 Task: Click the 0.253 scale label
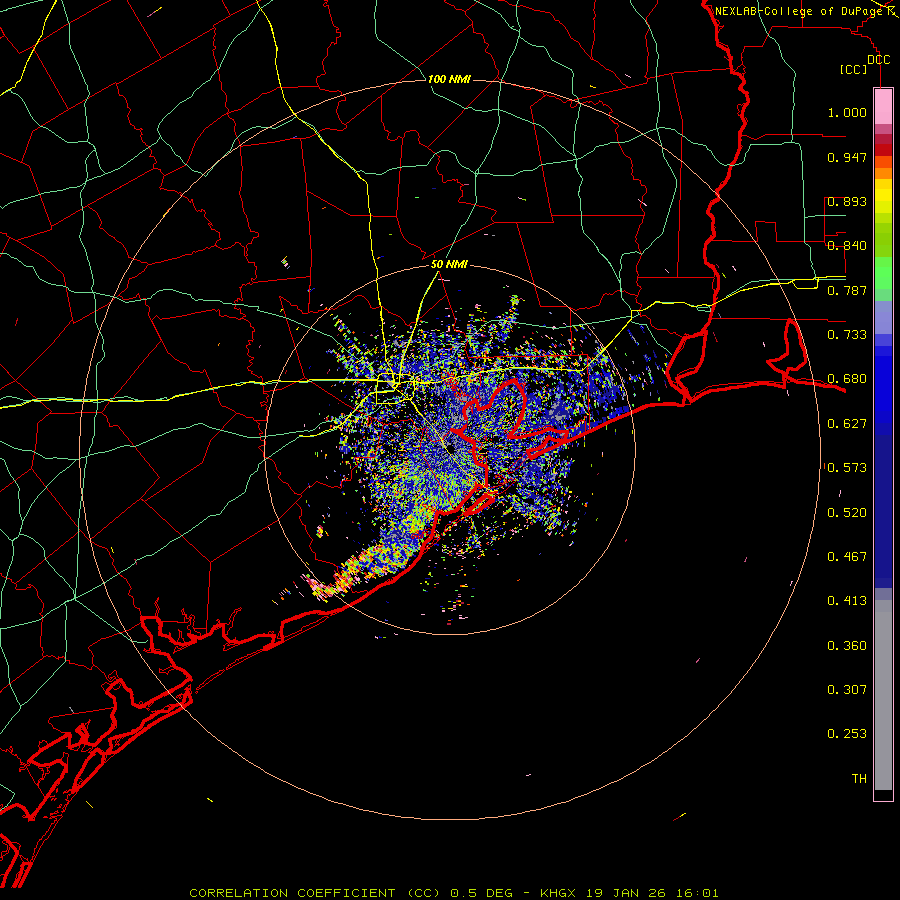(847, 734)
